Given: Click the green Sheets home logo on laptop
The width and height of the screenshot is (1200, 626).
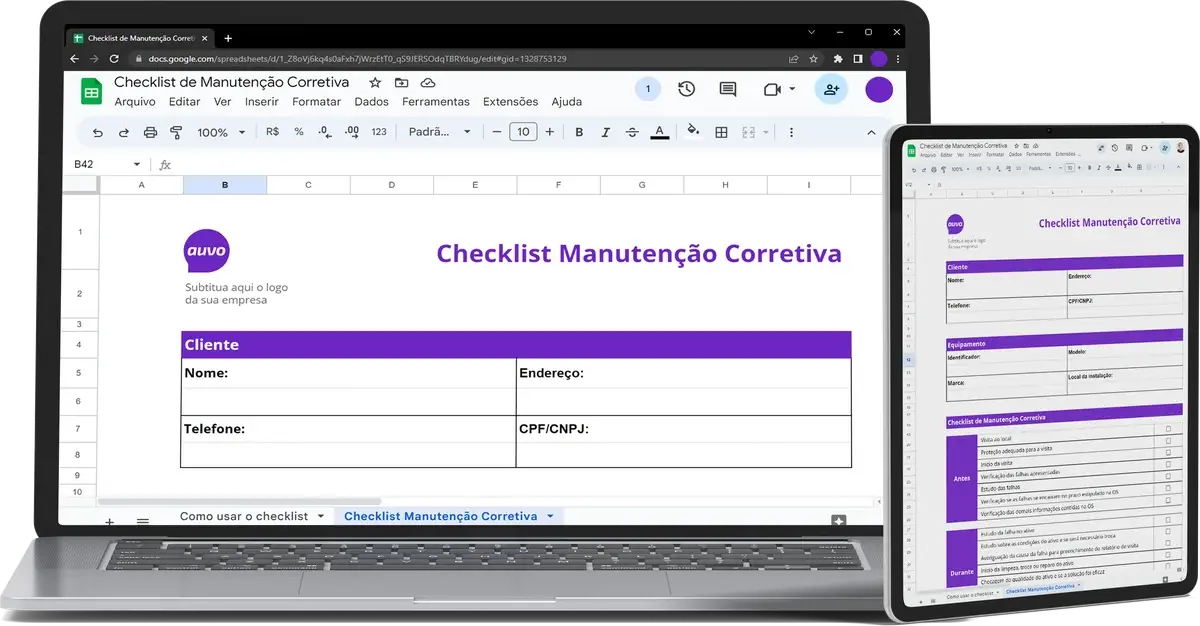Looking at the screenshot, I should (91, 91).
